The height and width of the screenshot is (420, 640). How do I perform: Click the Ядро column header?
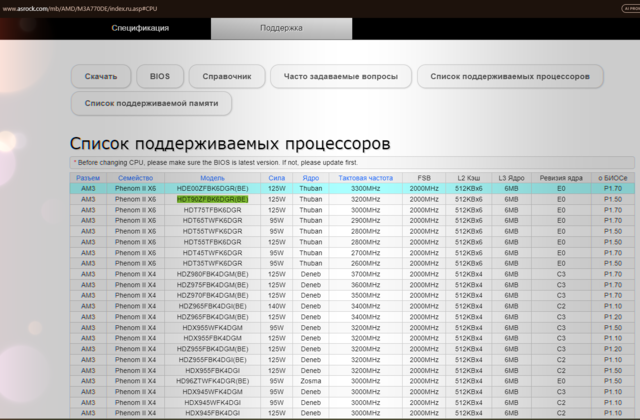click(x=311, y=177)
